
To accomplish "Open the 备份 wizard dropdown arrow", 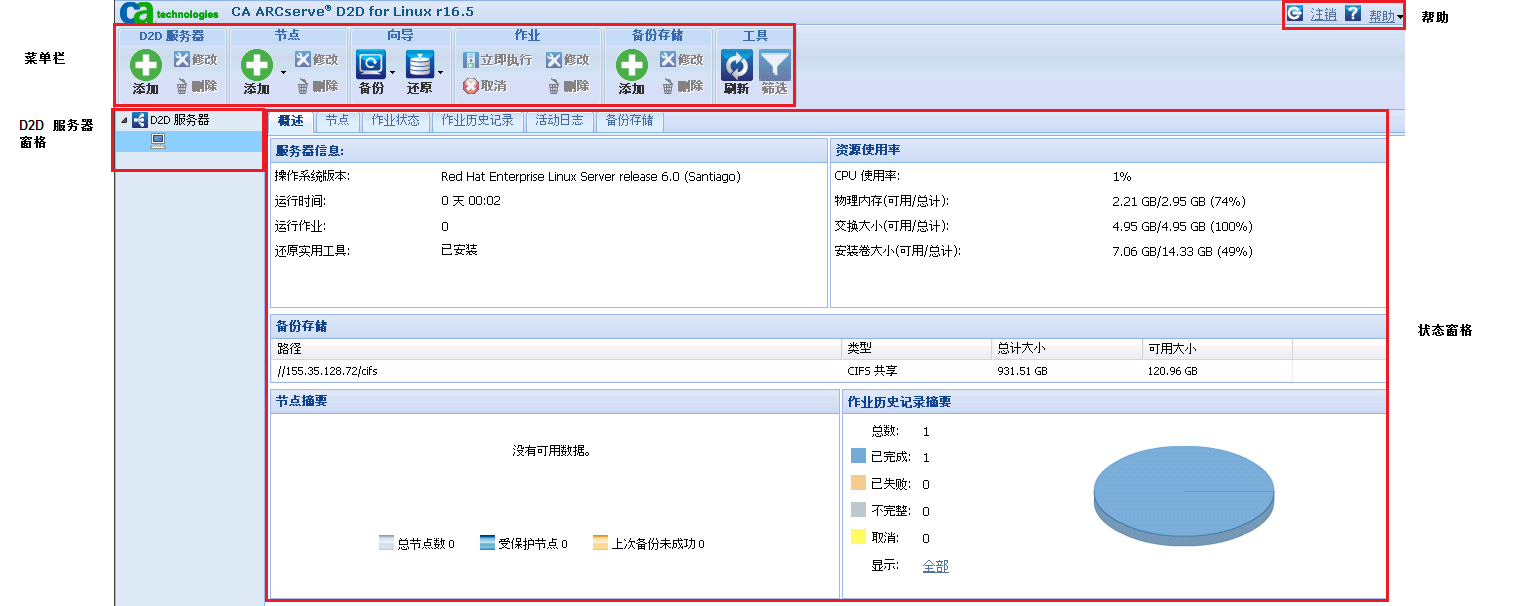I will pos(390,73).
